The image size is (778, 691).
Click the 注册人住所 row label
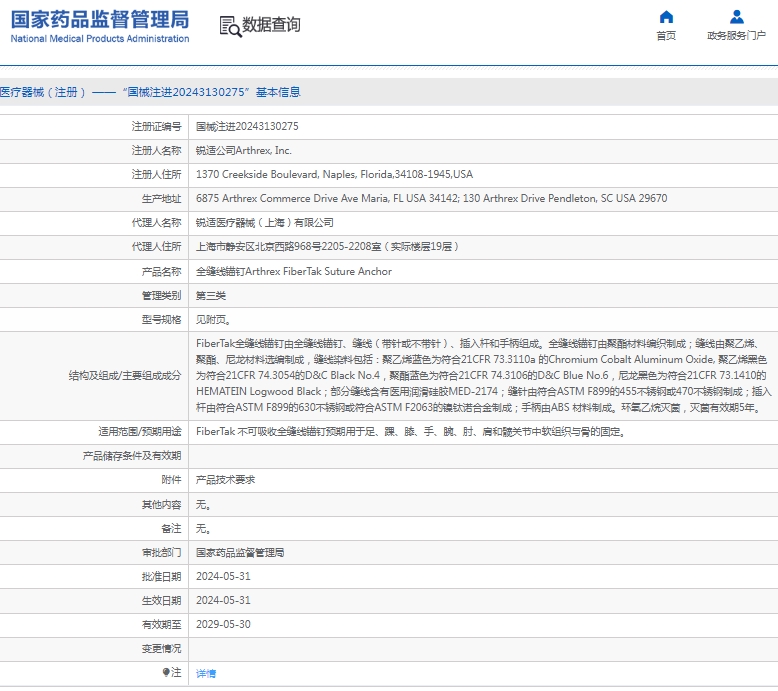click(x=156, y=175)
